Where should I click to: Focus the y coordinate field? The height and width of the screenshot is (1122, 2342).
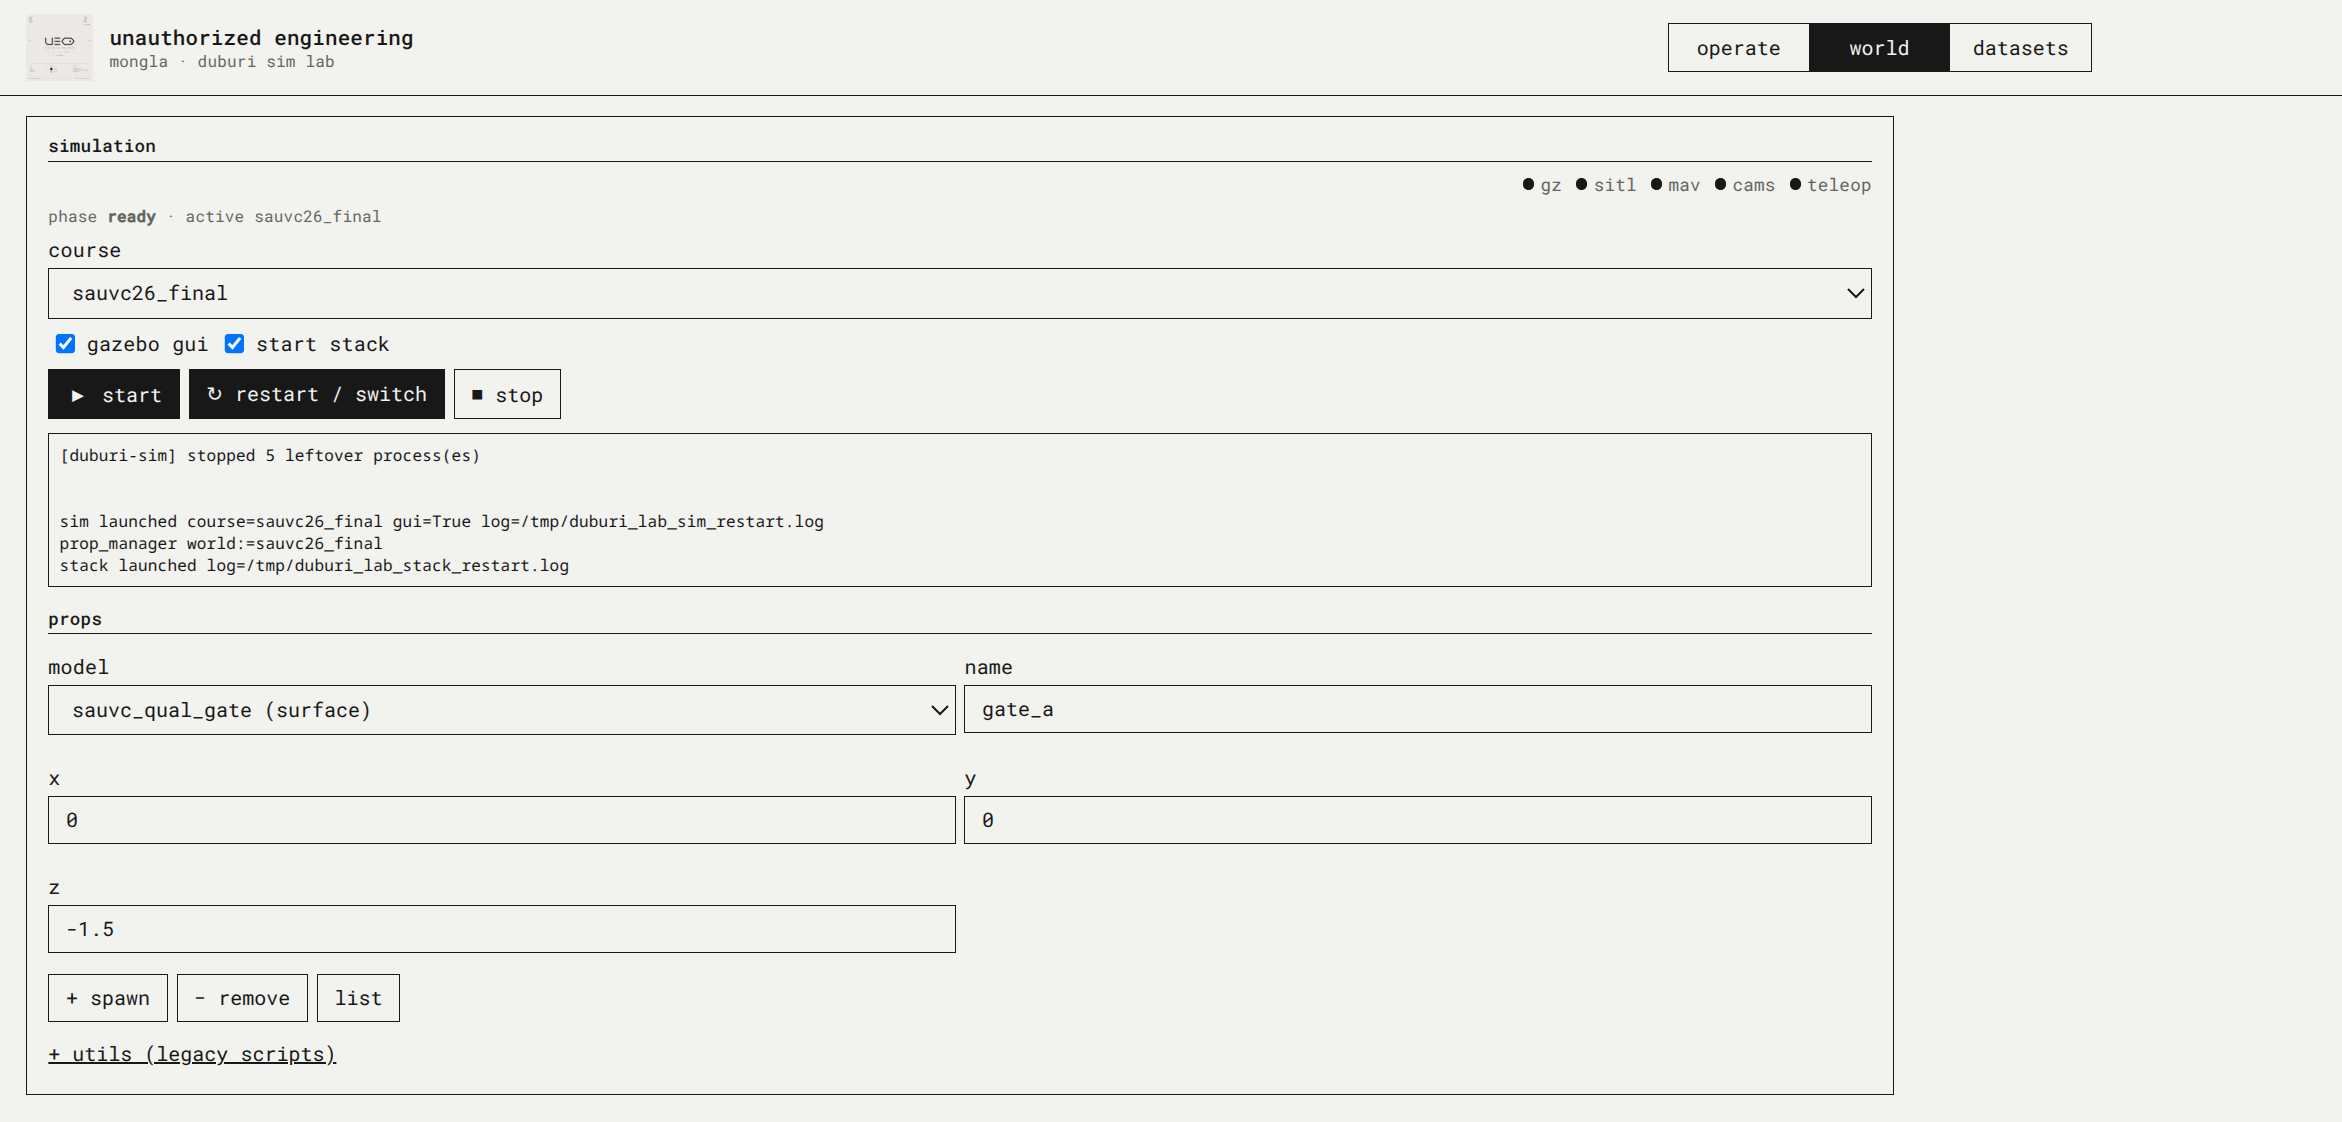(x=1417, y=820)
